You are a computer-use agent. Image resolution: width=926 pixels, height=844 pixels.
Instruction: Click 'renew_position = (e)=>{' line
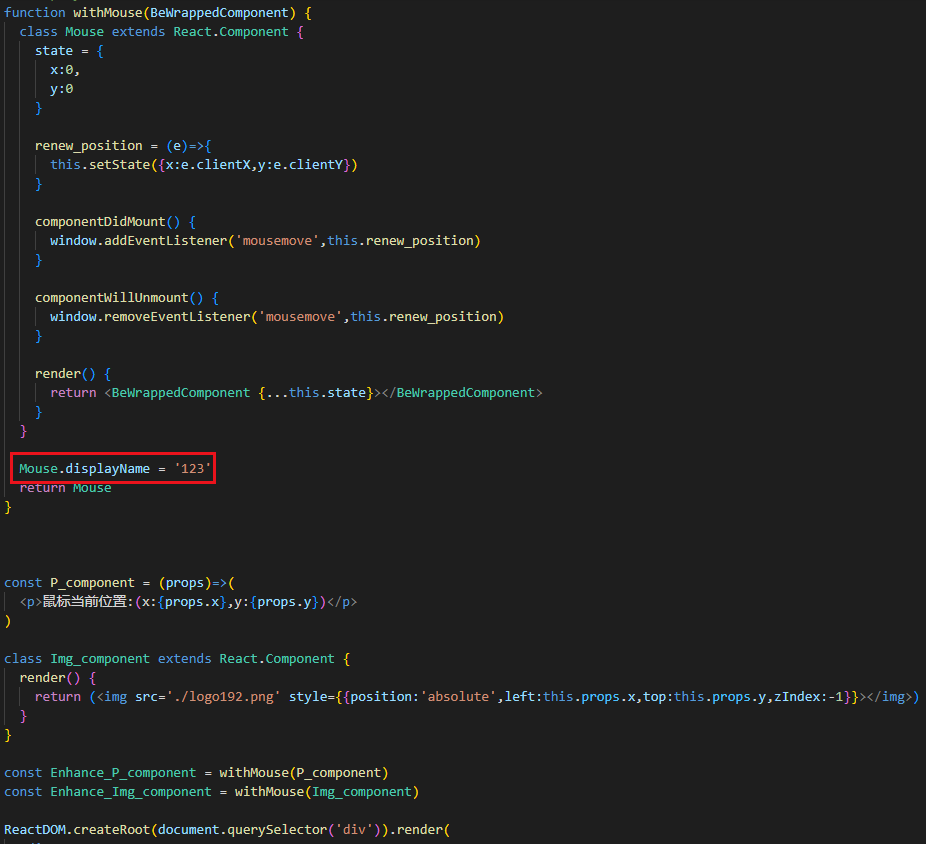tap(123, 146)
